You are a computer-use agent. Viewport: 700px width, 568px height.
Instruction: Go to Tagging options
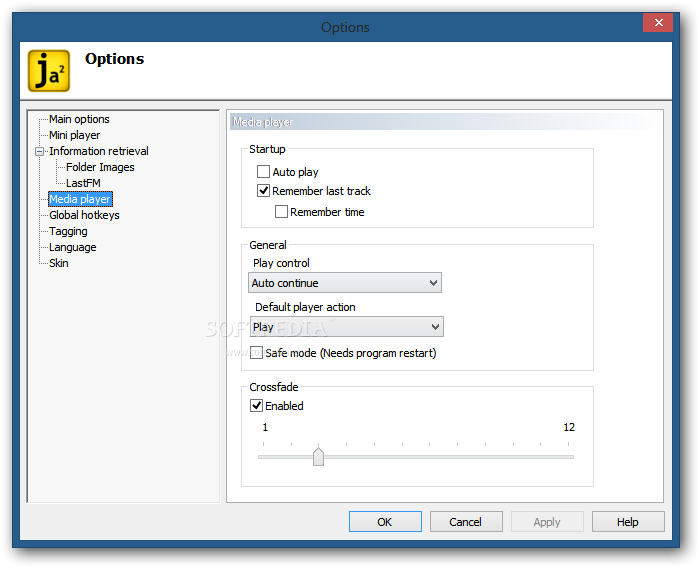(68, 231)
